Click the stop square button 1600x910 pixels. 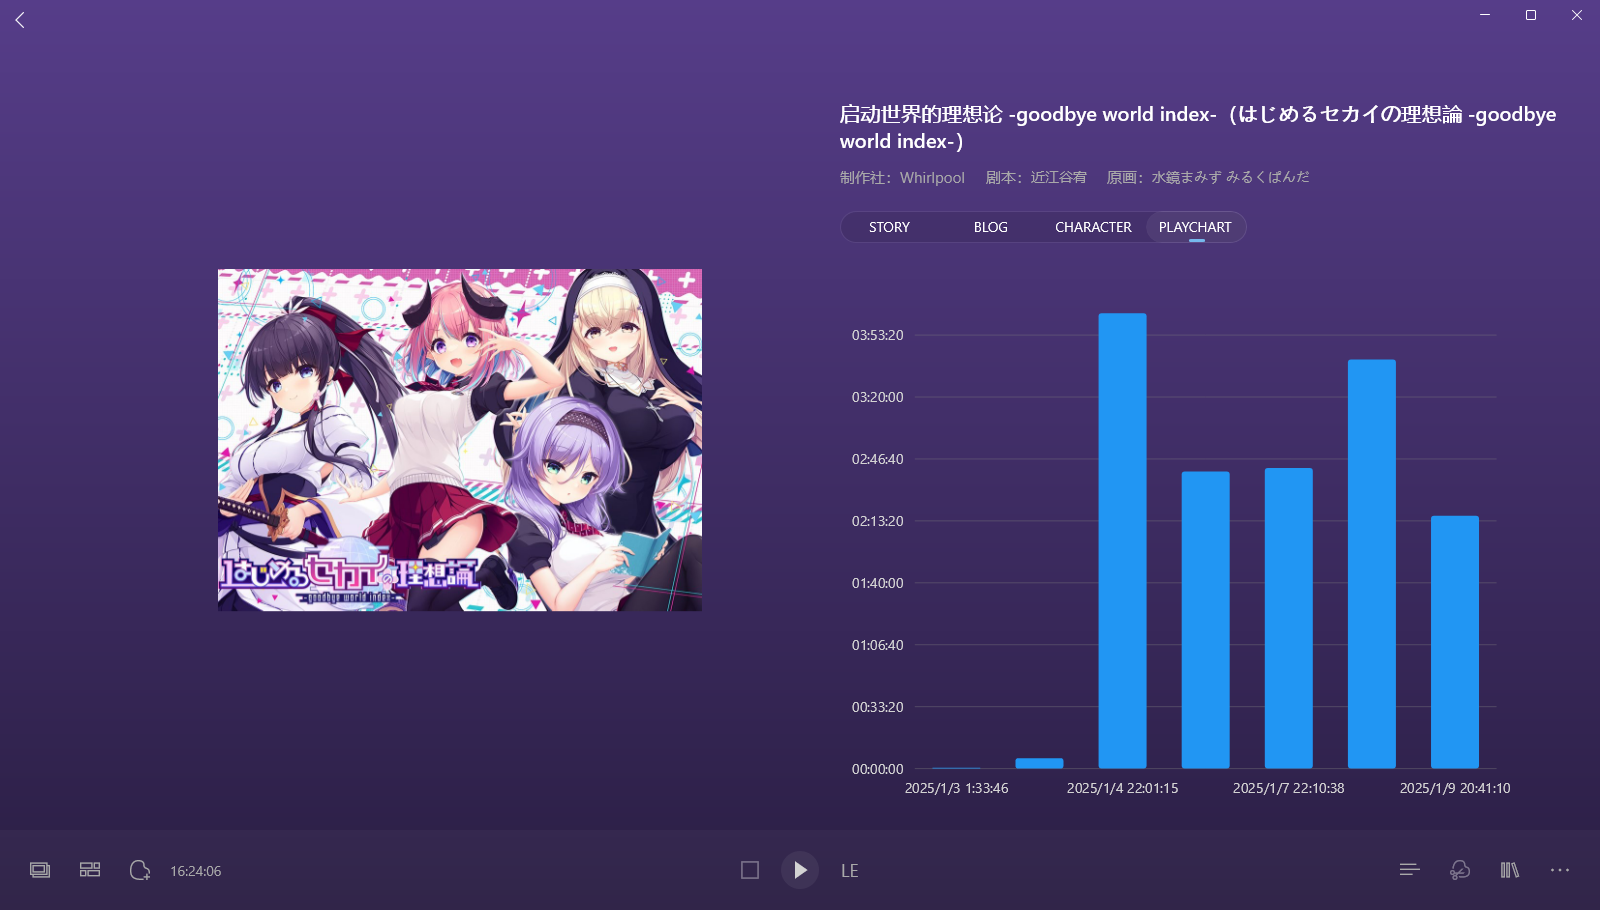pos(750,870)
